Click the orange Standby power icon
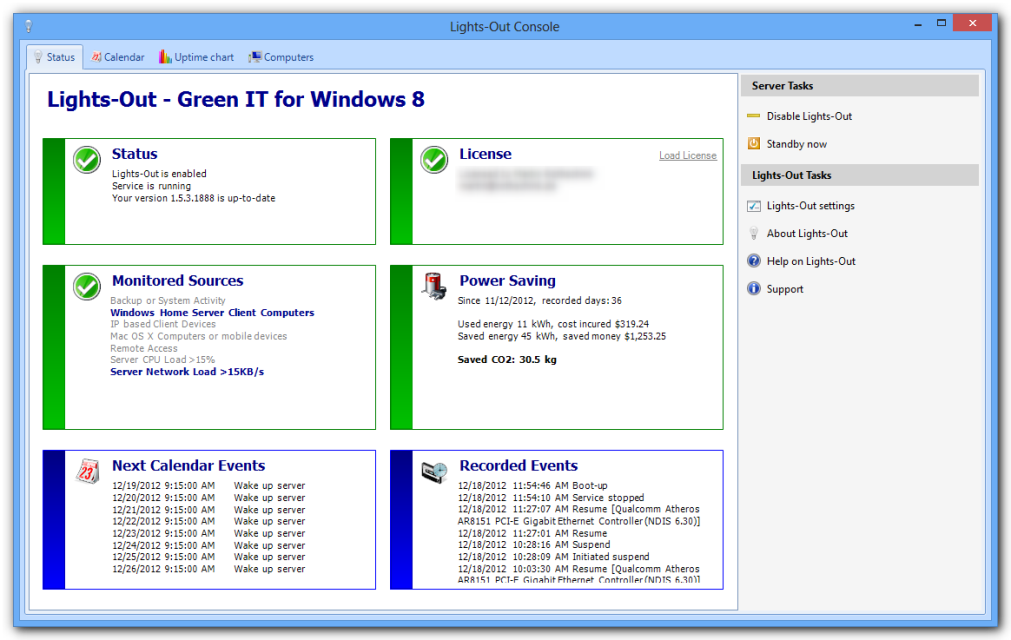Screen dimensions: 1011x640 [753, 143]
